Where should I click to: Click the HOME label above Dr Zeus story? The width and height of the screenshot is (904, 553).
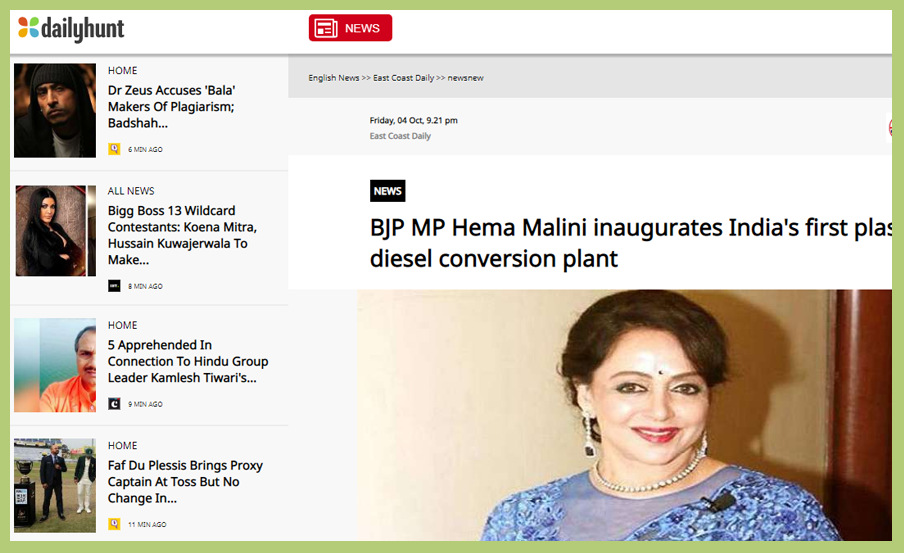coord(122,70)
